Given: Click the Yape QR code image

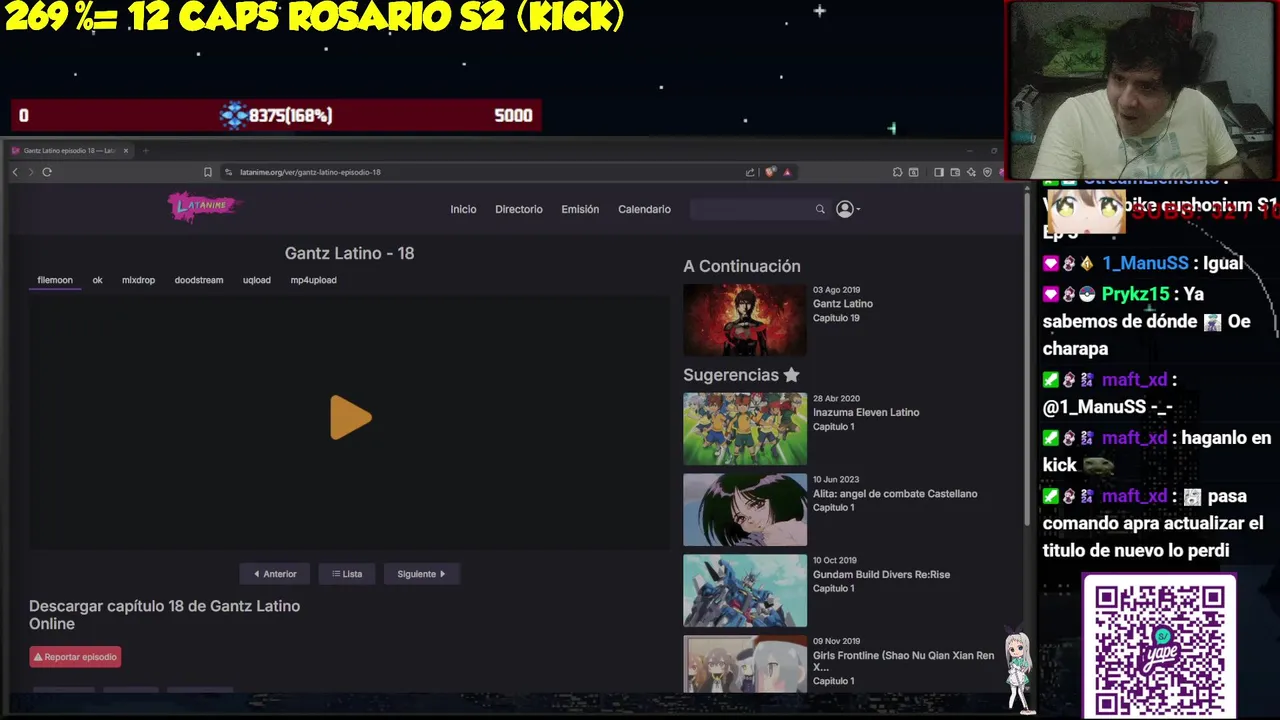Looking at the screenshot, I should point(1159,648).
